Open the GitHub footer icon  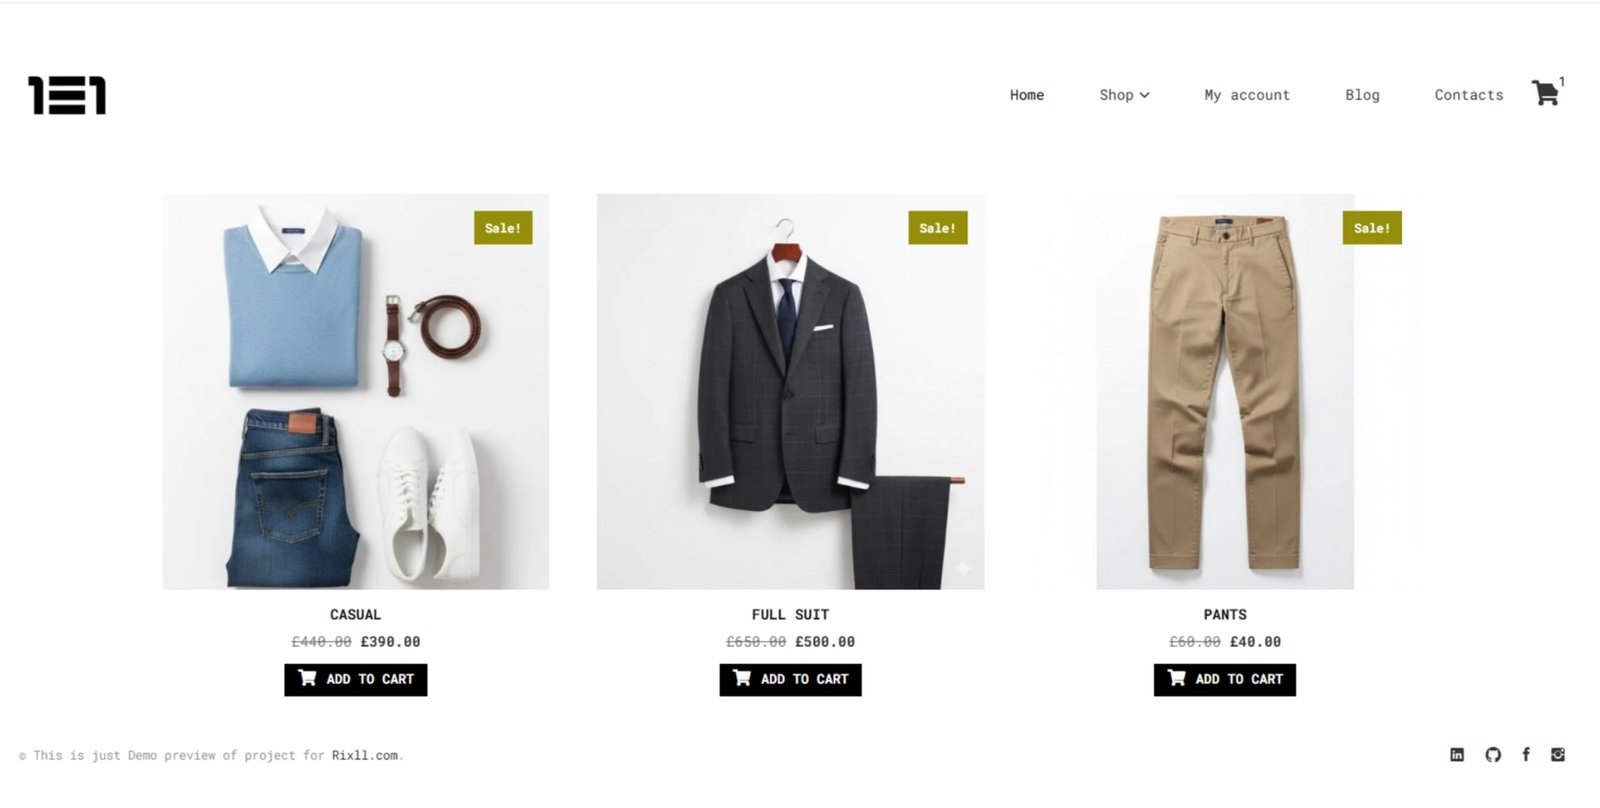pos(1493,755)
